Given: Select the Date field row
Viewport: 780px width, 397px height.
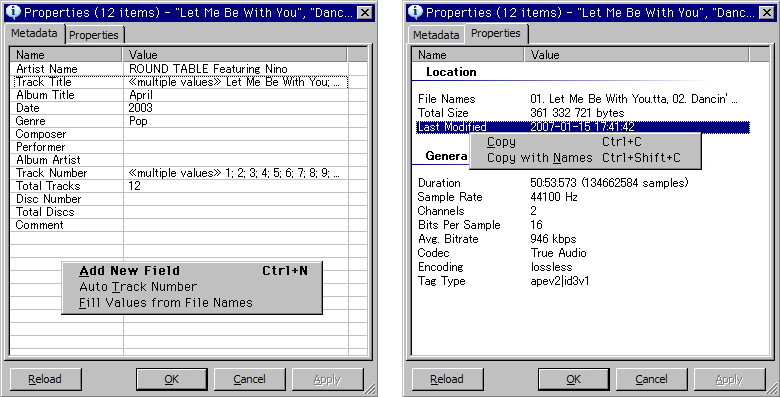Looking at the screenshot, I should 179,107.
